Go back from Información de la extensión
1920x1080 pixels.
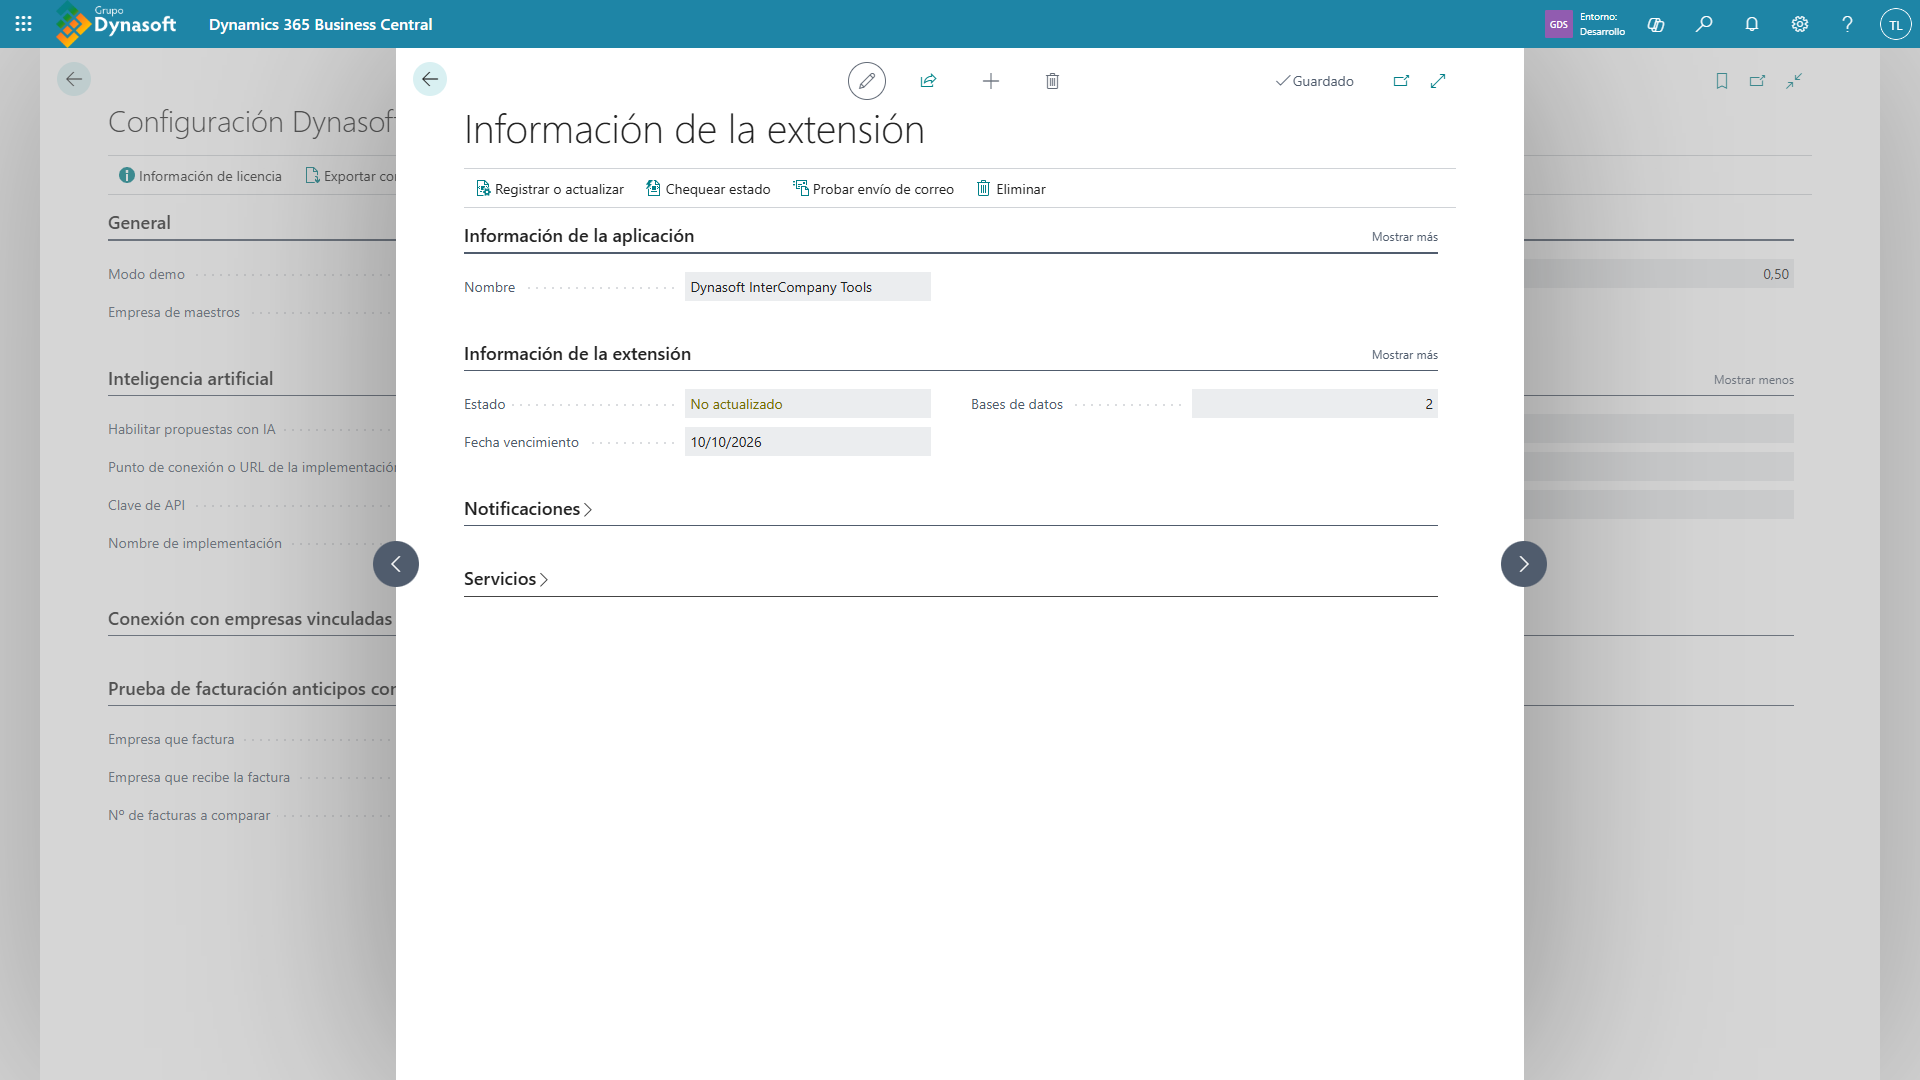coord(430,79)
